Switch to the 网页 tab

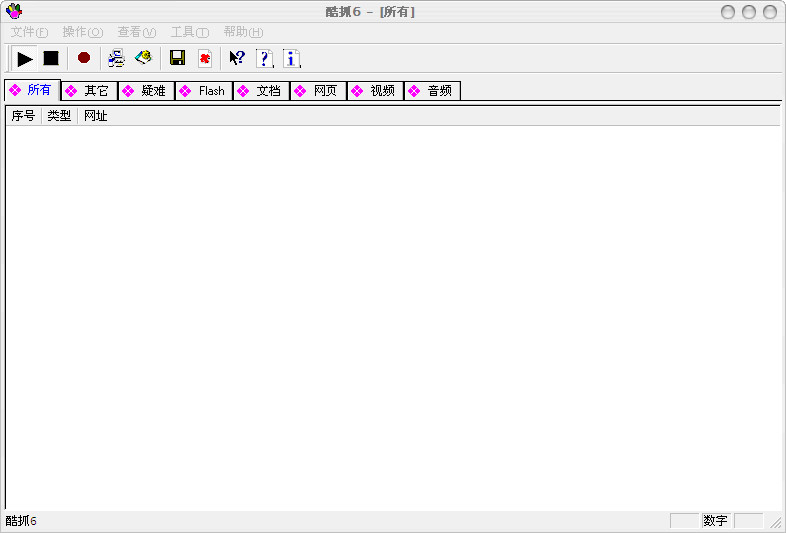tap(318, 91)
